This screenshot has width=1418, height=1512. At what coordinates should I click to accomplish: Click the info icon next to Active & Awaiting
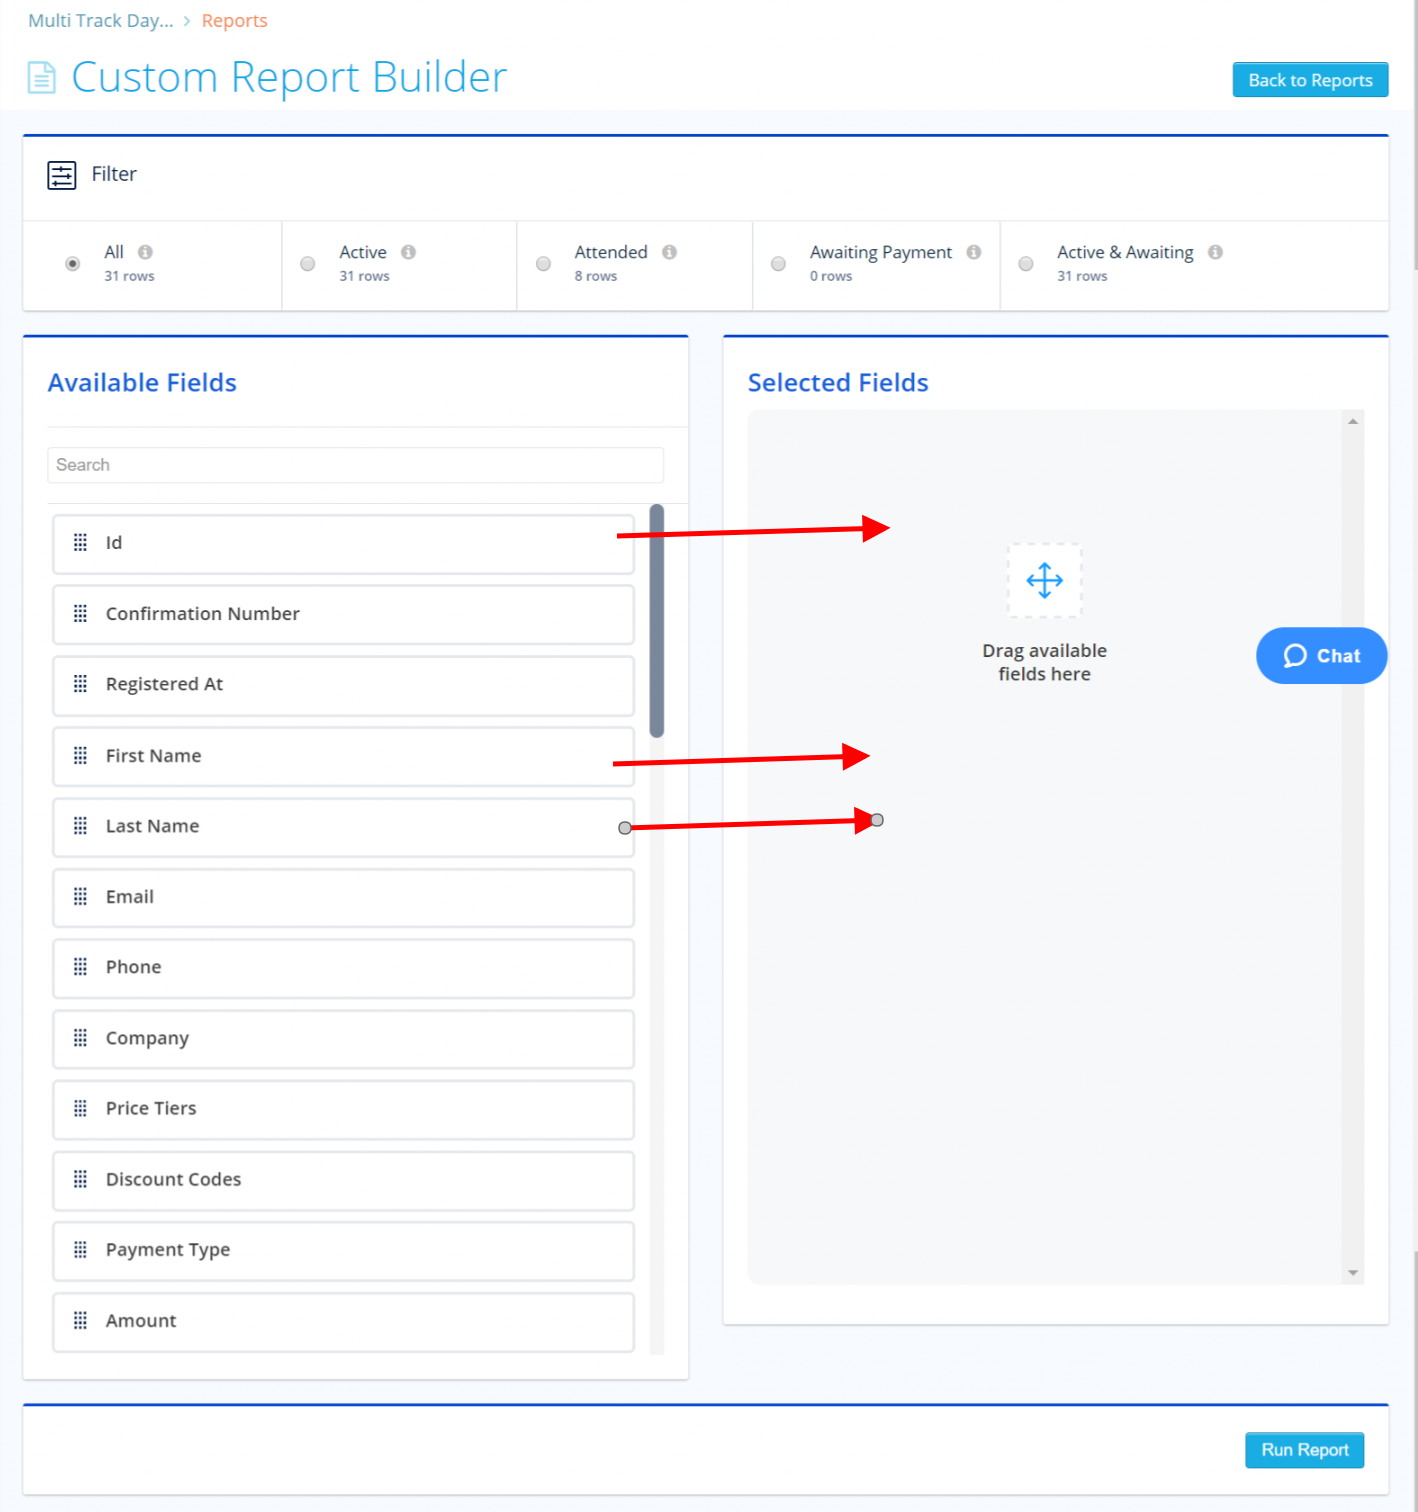coord(1216,252)
